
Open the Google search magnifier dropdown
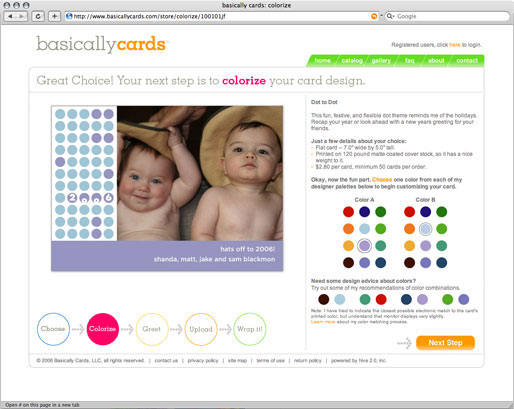(390, 16)
